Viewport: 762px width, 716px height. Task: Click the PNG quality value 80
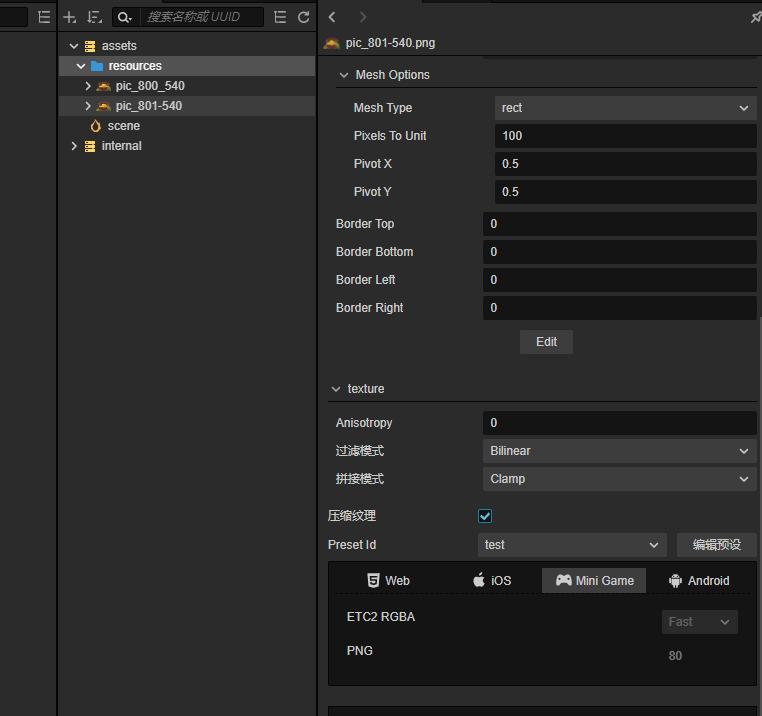(675, 656)
